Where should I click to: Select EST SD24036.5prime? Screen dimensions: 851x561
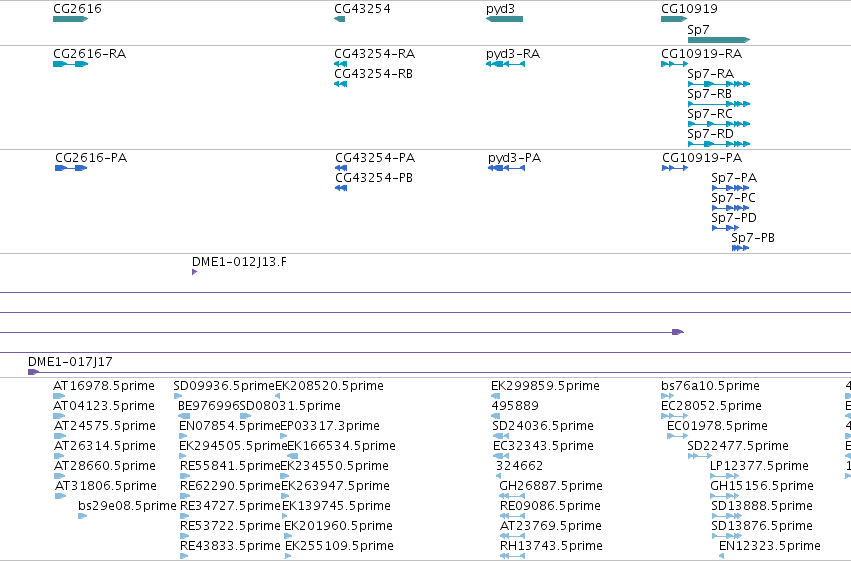500,436
